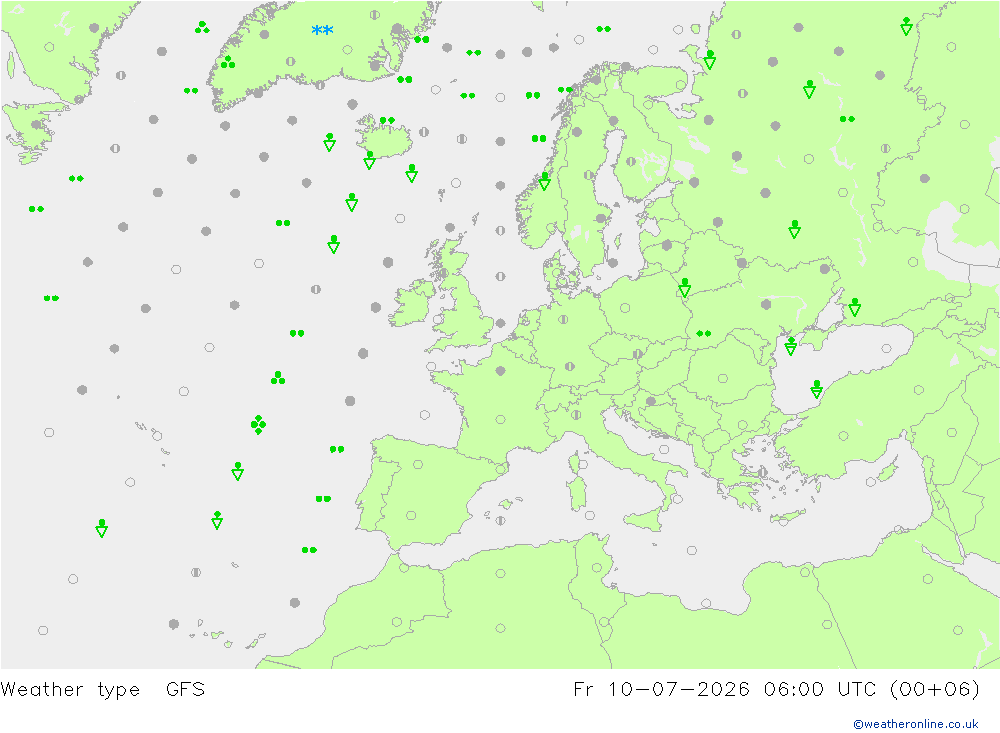
Task: Click the half-filled circle over southern Germany
Action: (570, 366)
